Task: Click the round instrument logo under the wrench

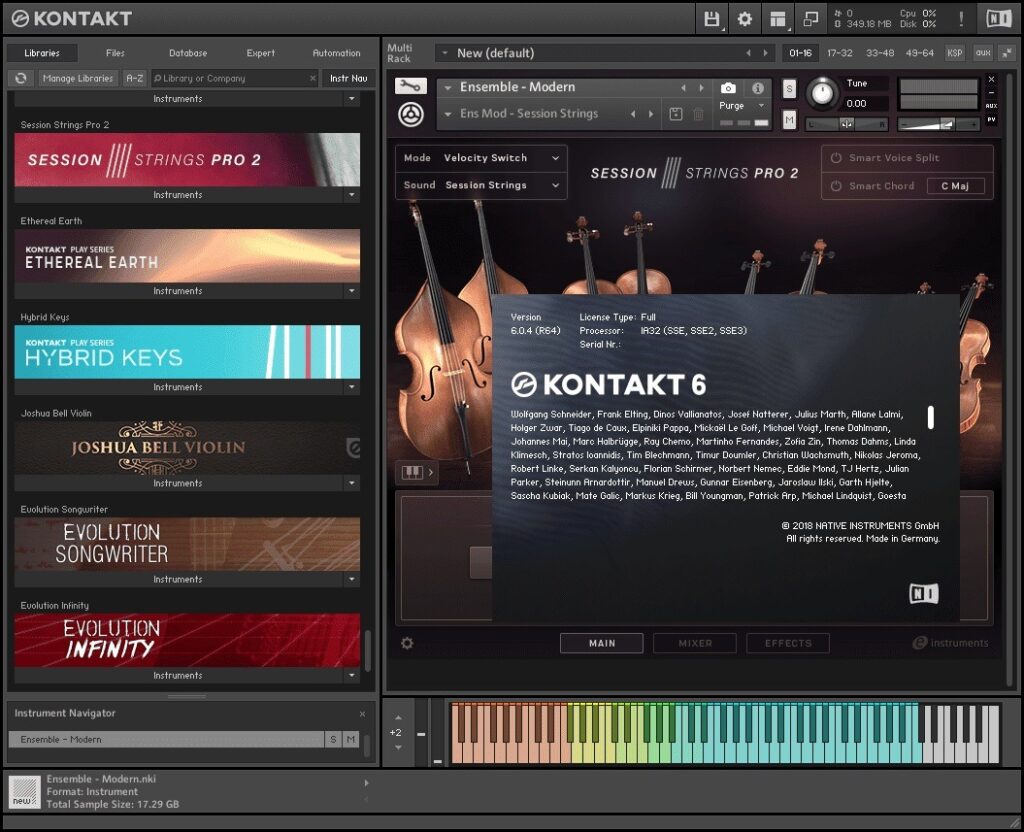Action: click(x=411, y=114)
